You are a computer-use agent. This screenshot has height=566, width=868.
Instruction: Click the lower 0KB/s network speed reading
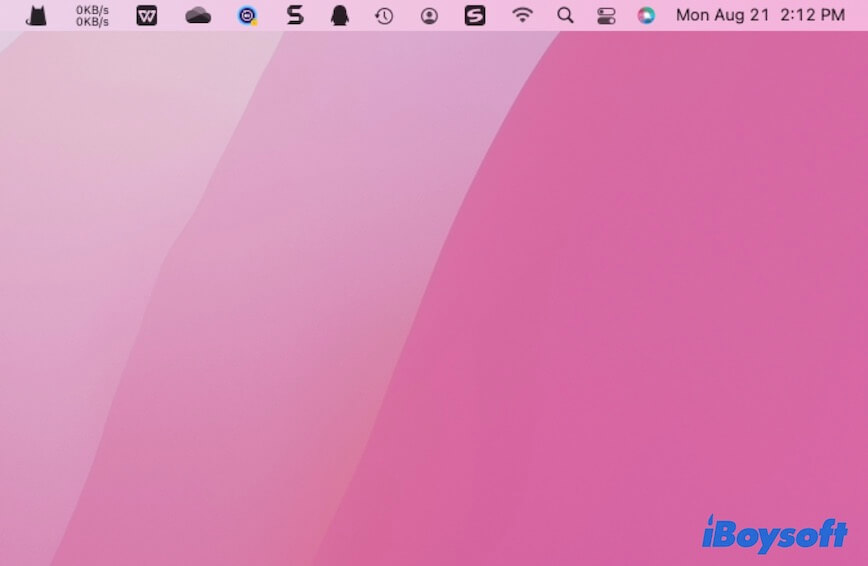point(92,22)
